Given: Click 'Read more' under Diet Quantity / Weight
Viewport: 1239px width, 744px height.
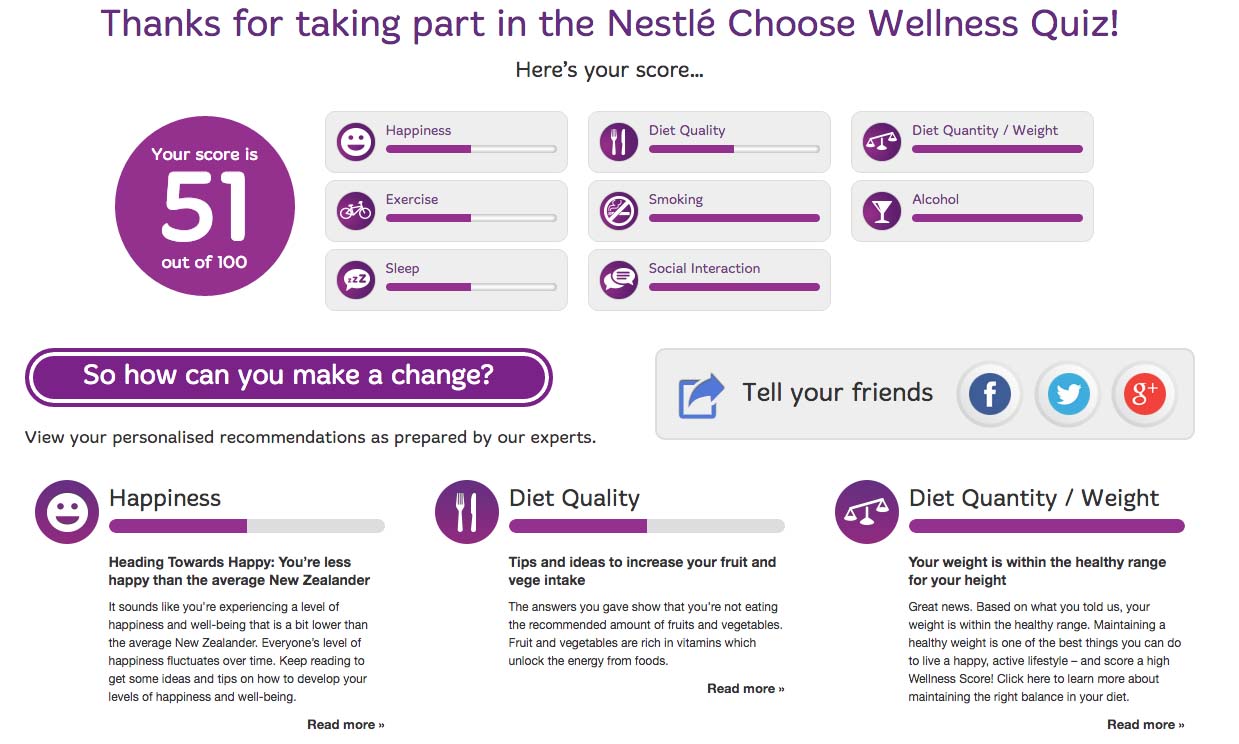Looking at the screenshot, I should pos(1145,724).
